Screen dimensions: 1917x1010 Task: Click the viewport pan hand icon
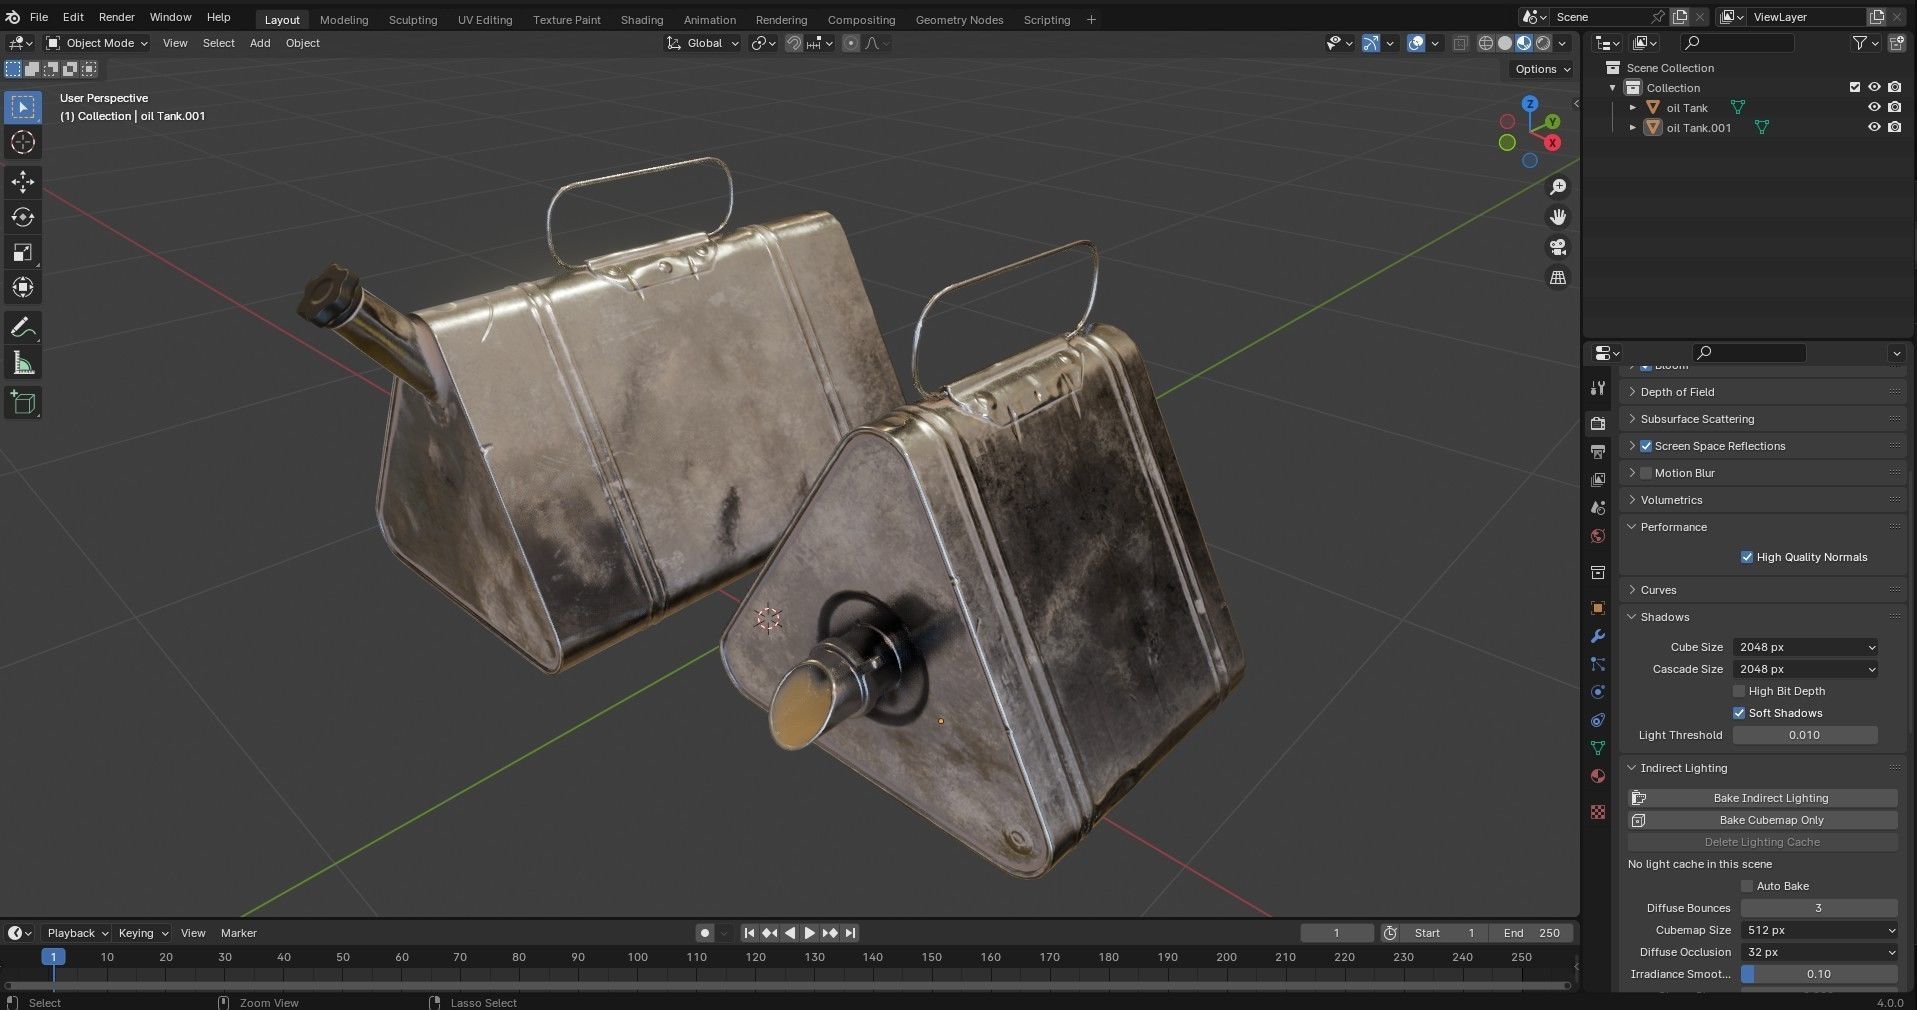coord(1558,217)
